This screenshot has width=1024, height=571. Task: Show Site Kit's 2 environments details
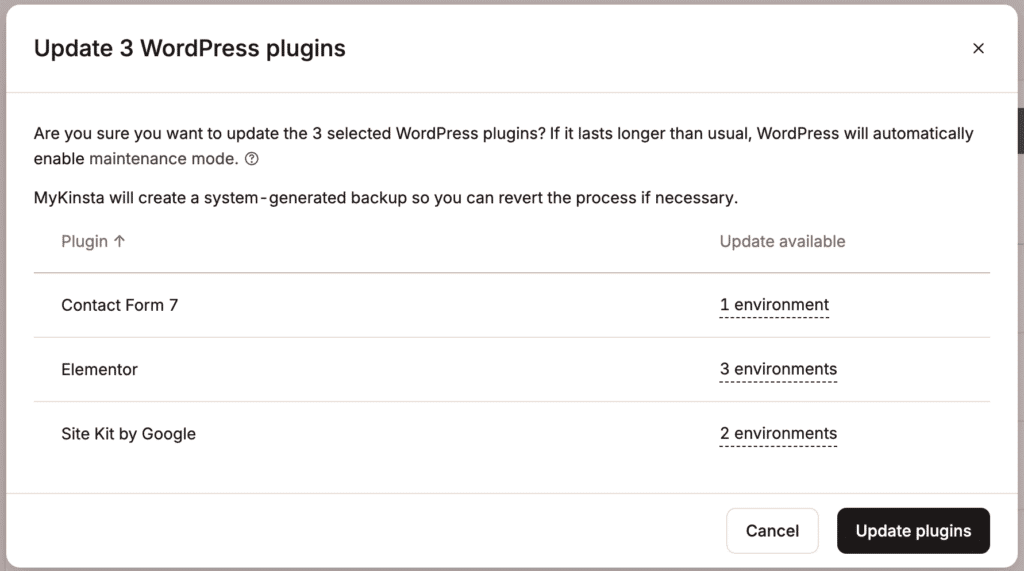[778, 434]
